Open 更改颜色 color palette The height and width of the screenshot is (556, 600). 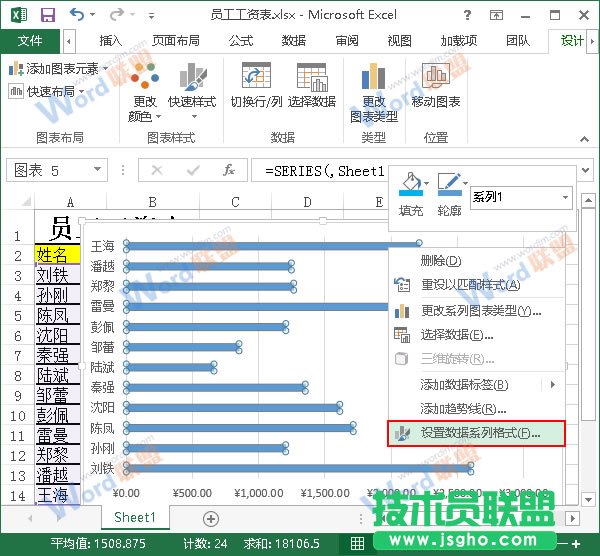pos(144,92)
